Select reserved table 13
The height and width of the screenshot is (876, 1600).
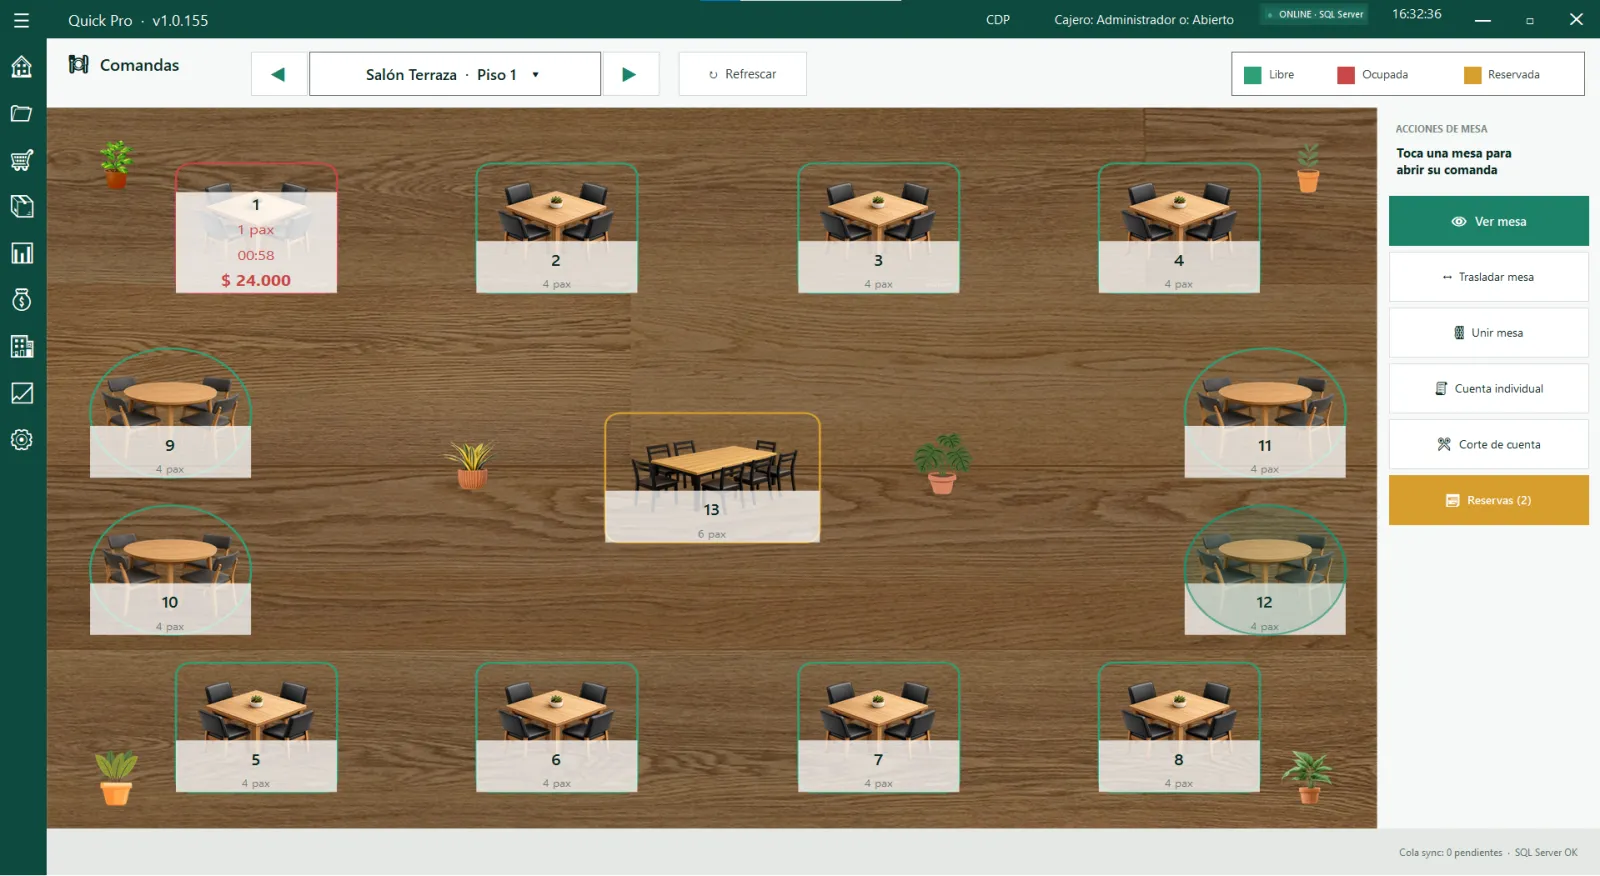tap(712, 478)
